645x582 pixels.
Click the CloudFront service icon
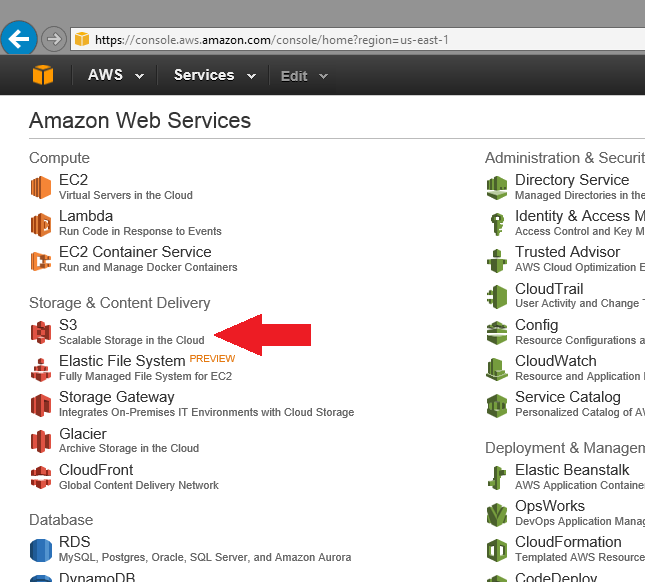coord(41,477)
